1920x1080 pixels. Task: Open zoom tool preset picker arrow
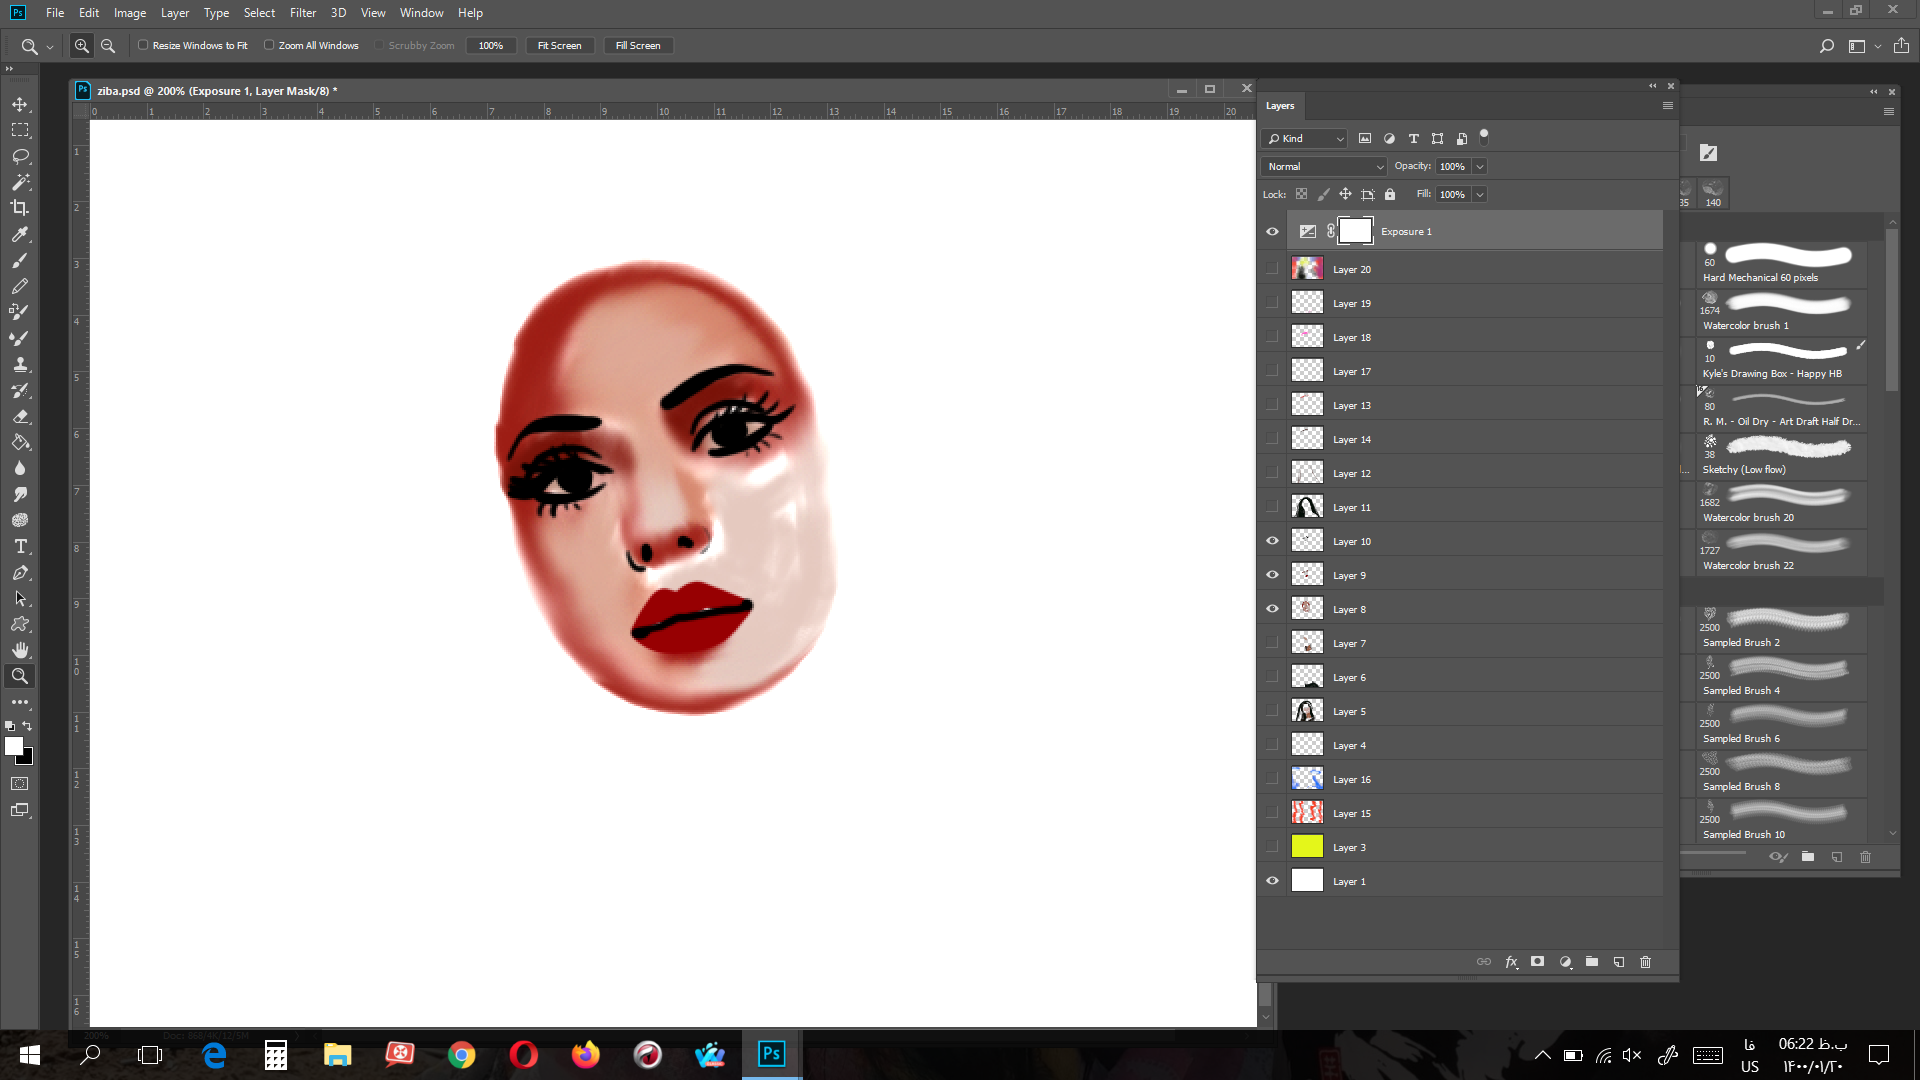(50, 47)
